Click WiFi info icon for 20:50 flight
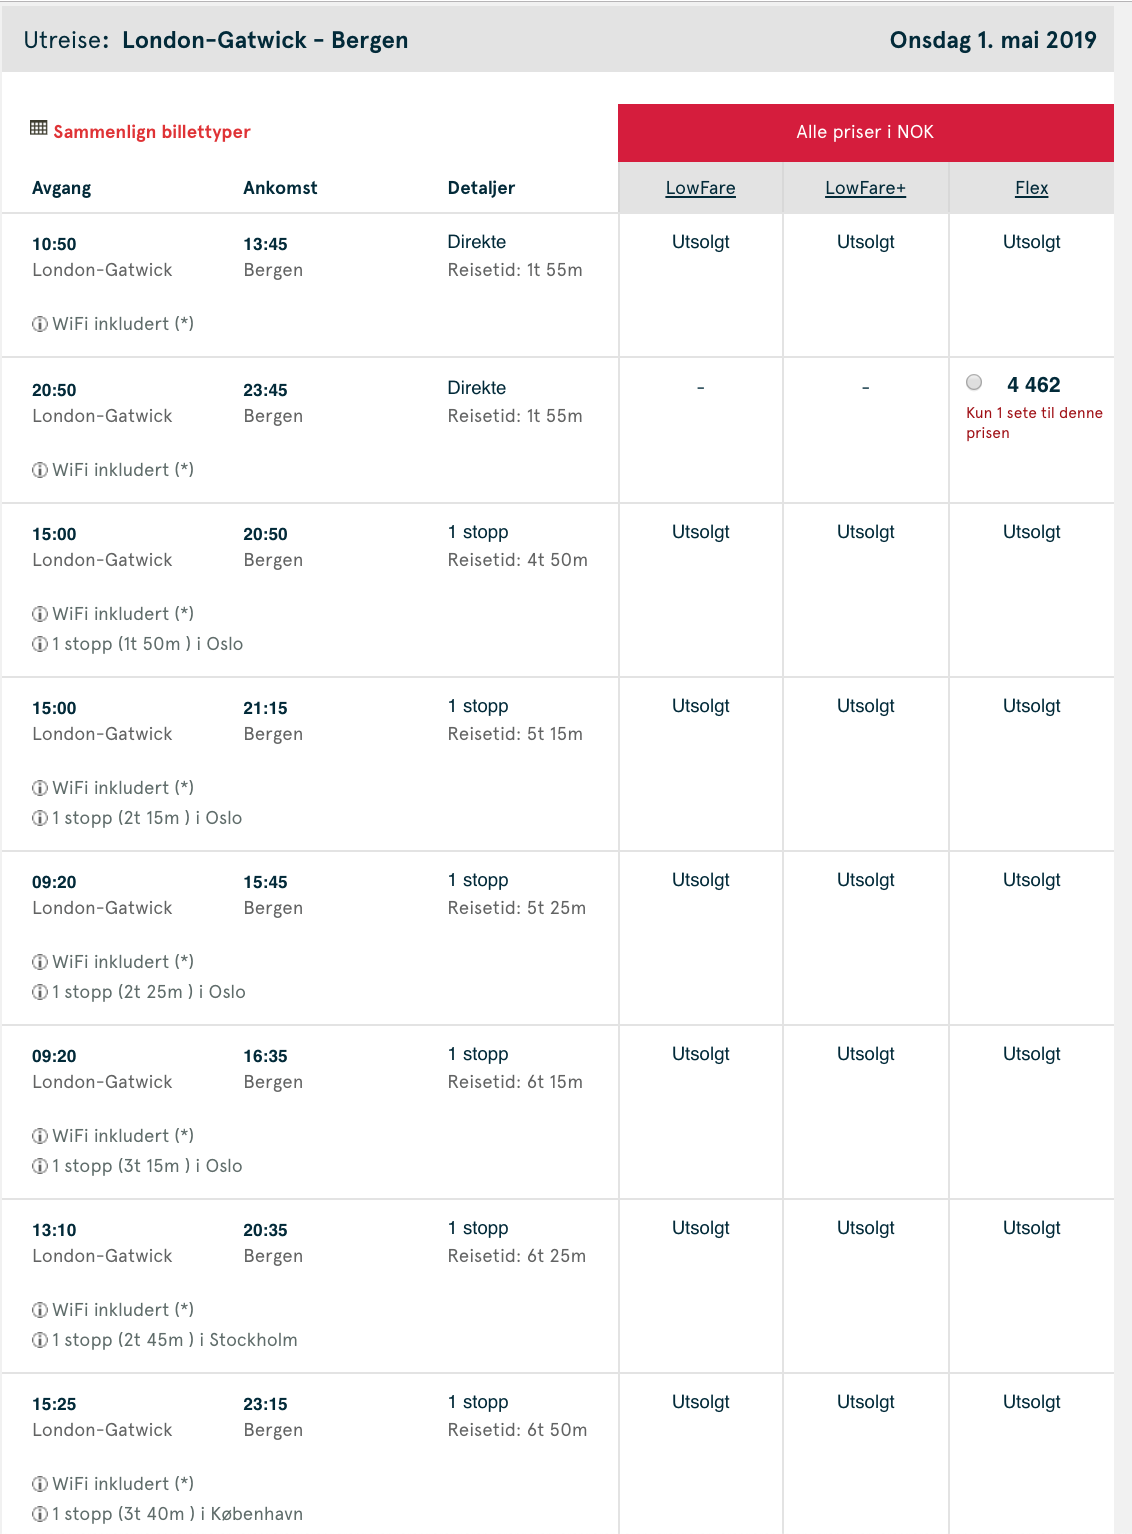The image size is (1132, 1534). point(40,470)
